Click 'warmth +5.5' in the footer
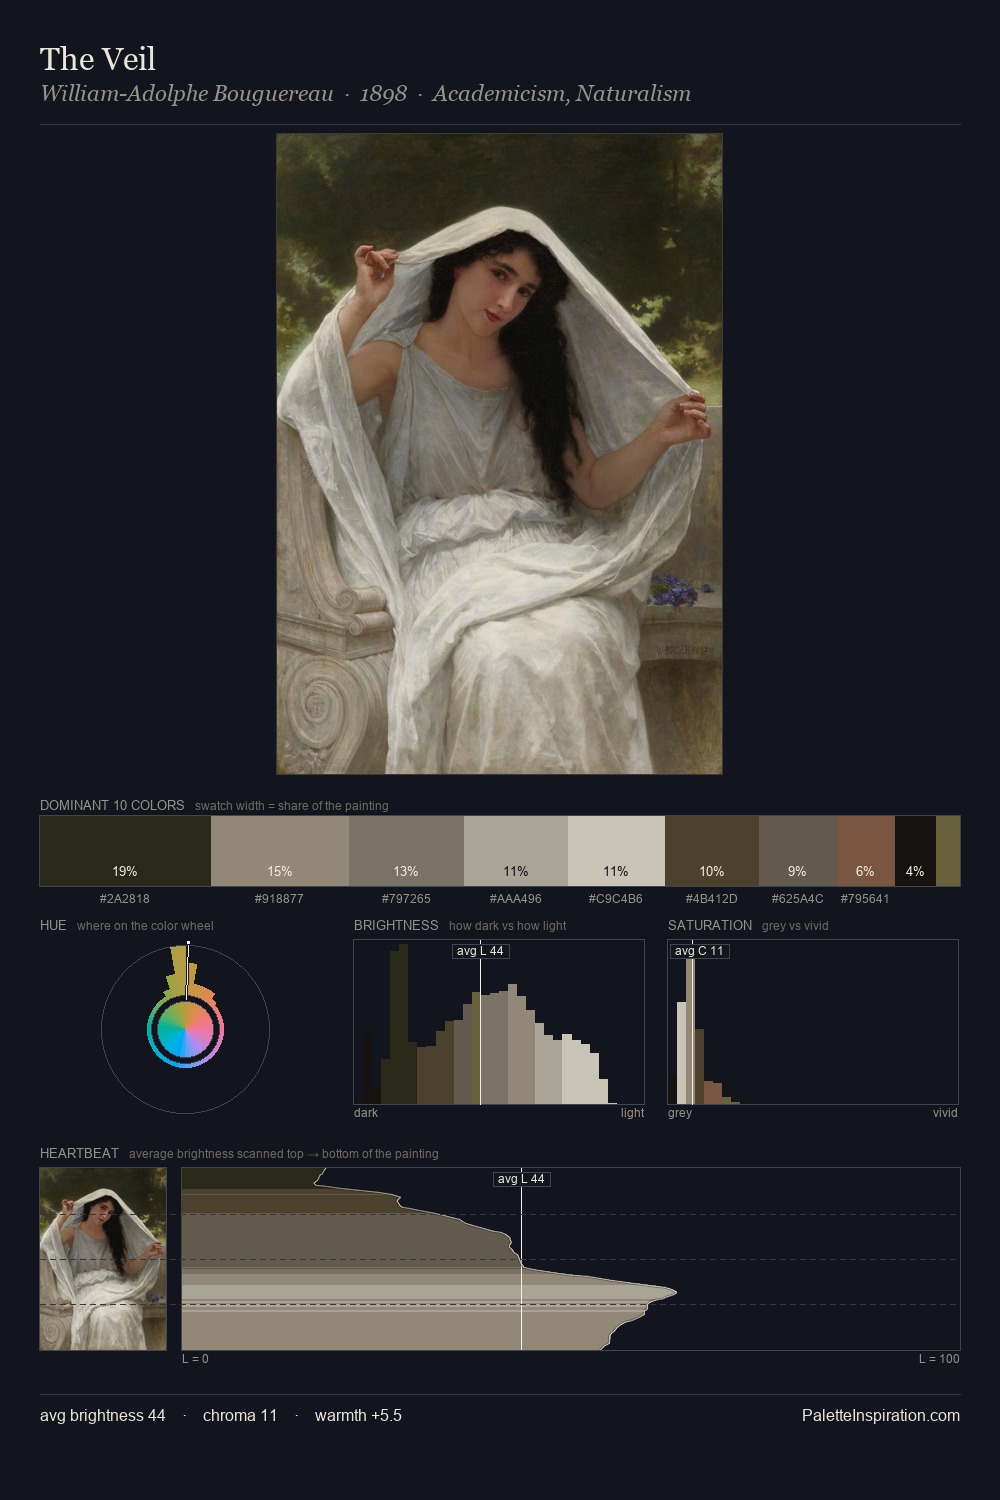This screenshot has height=1500, width=1000. [358, 1415]
